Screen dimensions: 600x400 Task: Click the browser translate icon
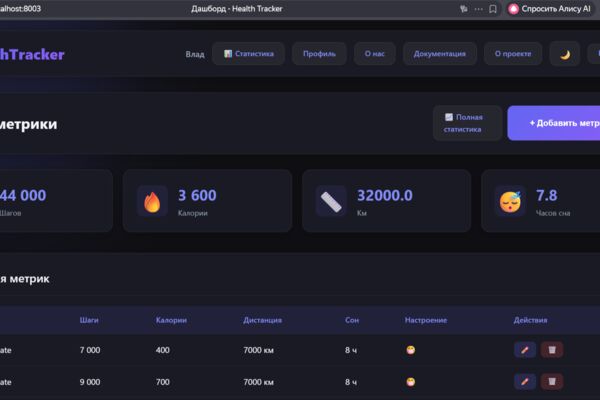pos(464,9)
